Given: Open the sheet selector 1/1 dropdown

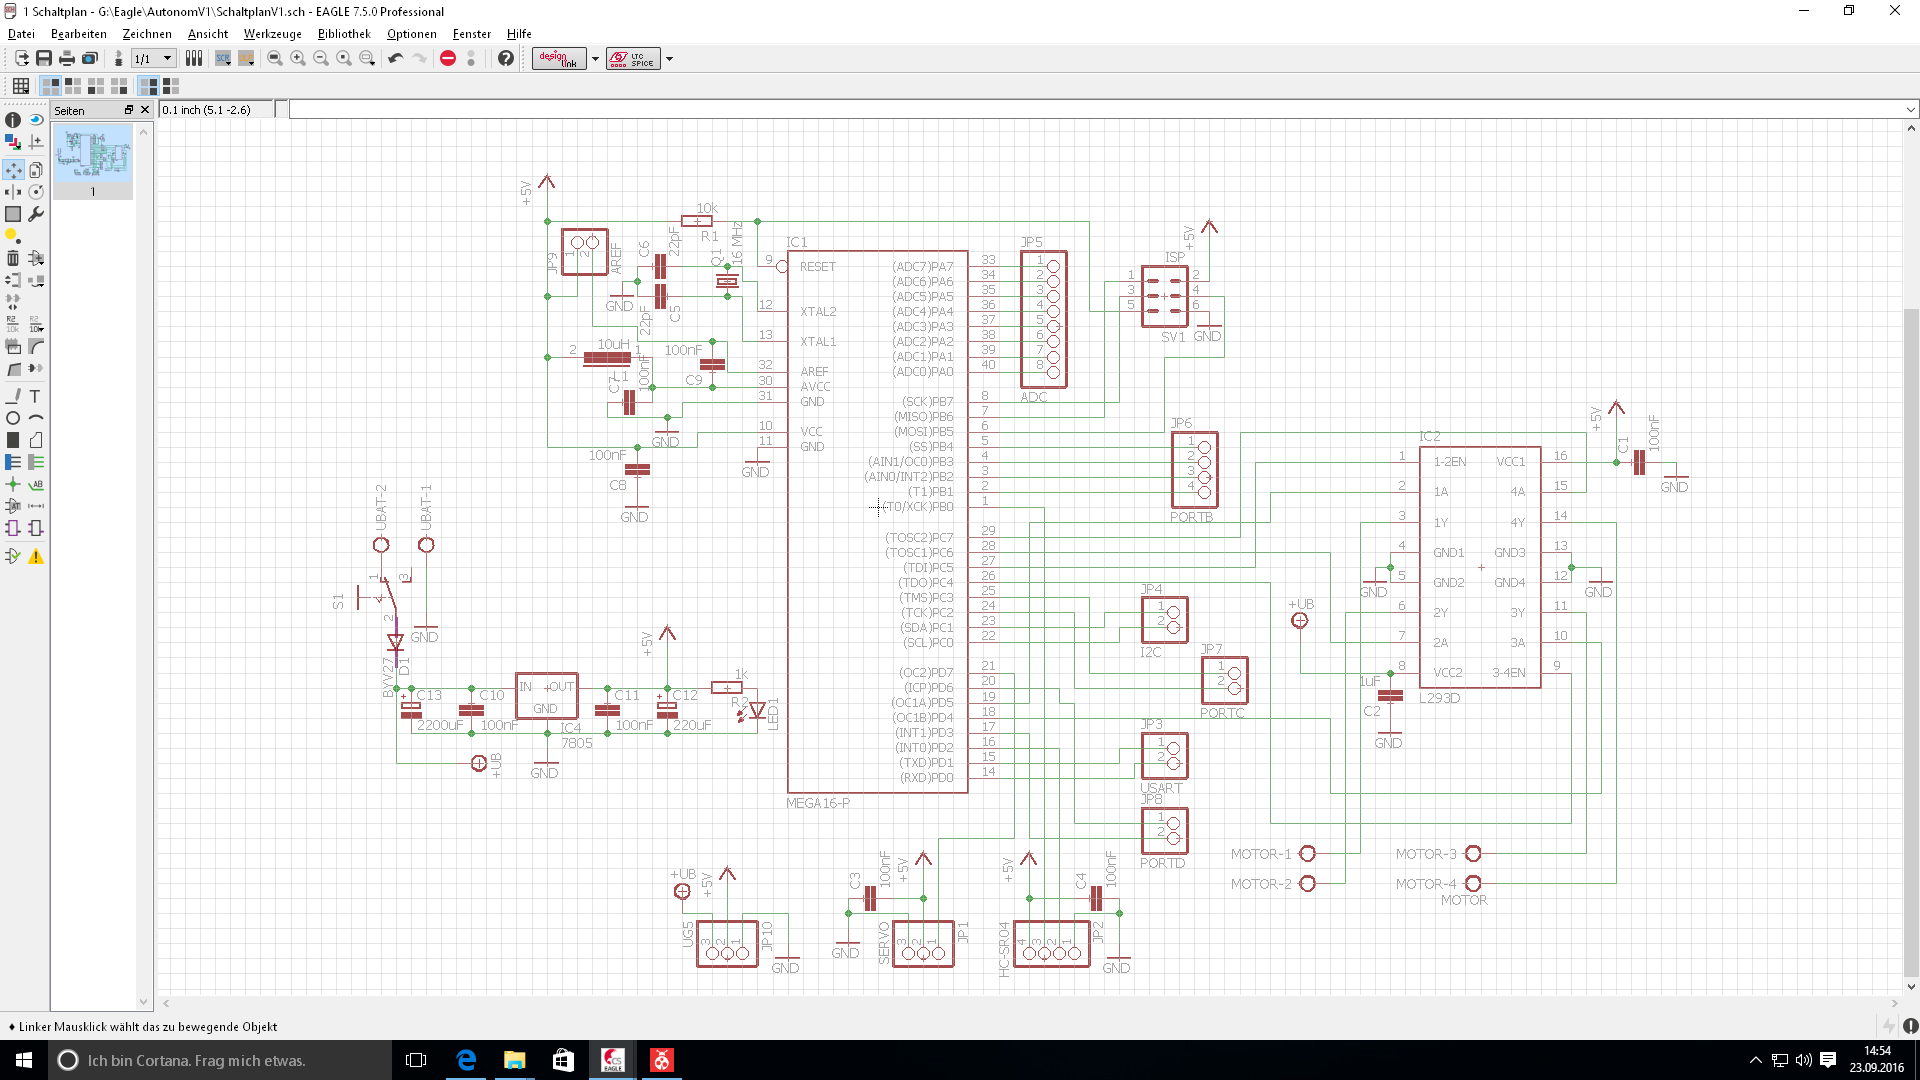Looking at the screenshot, I should pos(154,58).
